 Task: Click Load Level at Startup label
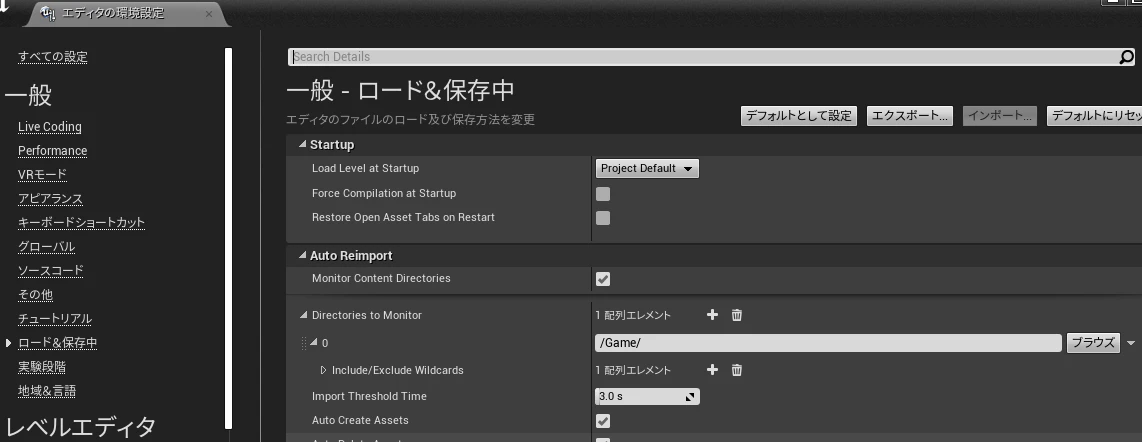tap(366, 168)
